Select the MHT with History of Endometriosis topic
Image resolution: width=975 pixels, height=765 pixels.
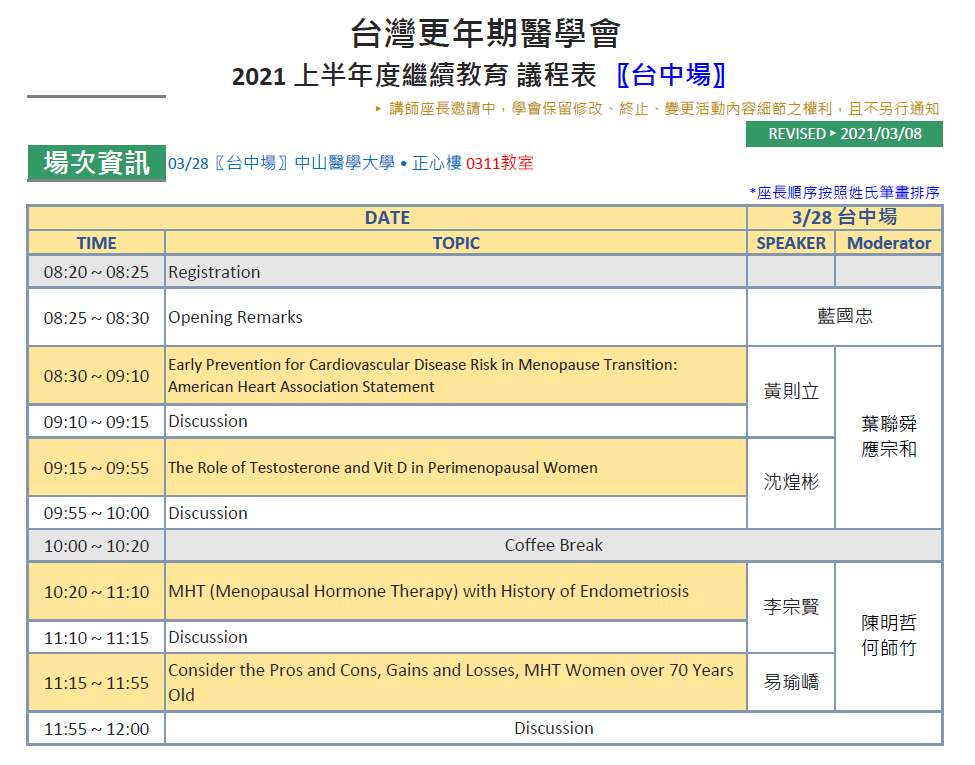click(428, 592)
